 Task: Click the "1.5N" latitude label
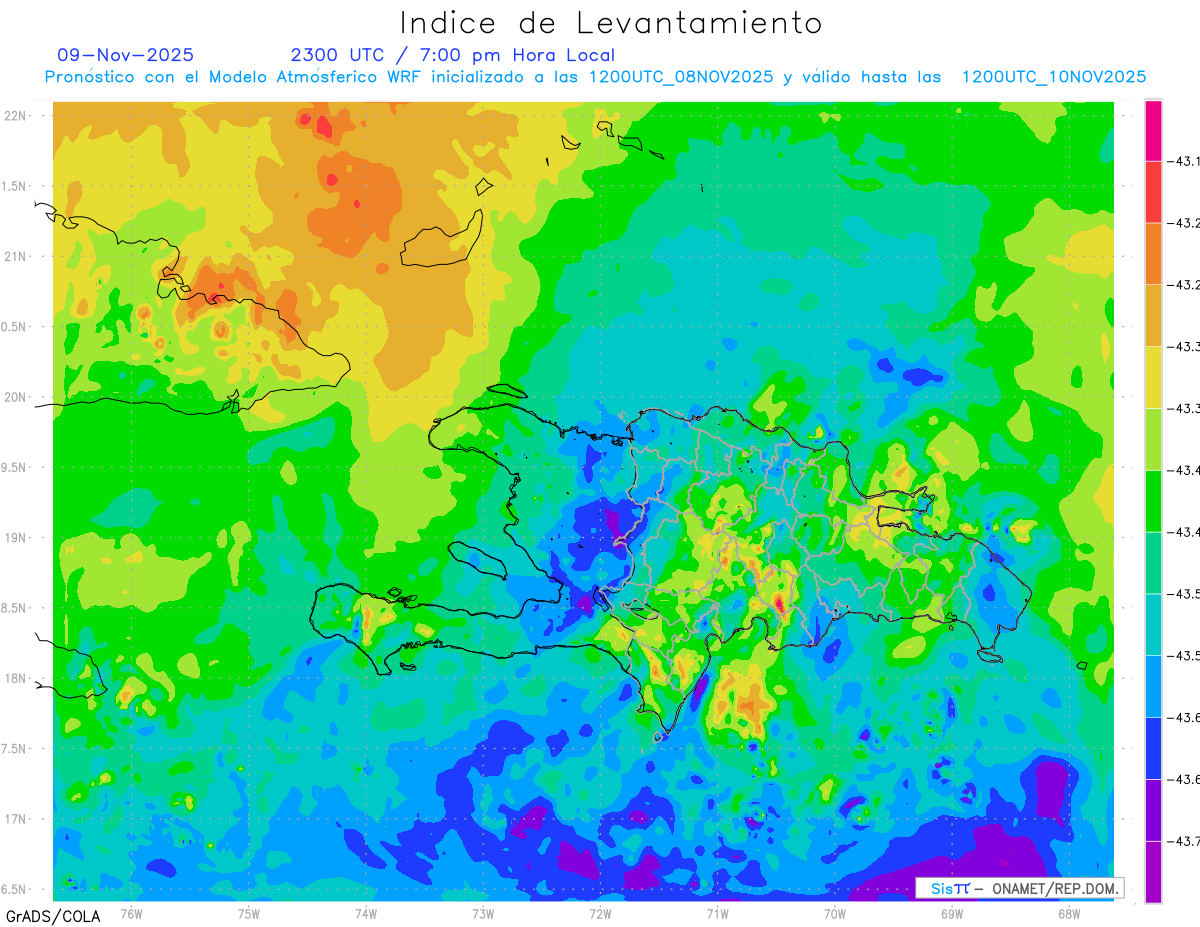15,186
